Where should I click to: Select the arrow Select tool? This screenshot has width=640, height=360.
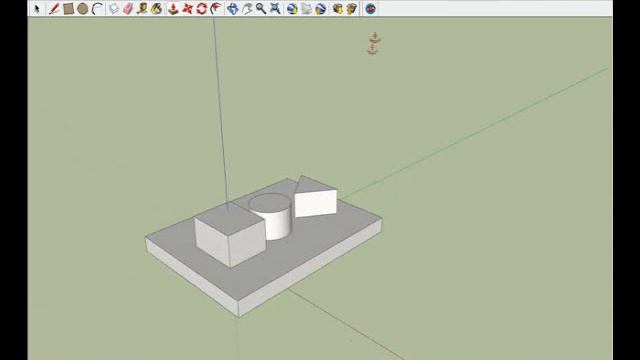click(37, 9)
